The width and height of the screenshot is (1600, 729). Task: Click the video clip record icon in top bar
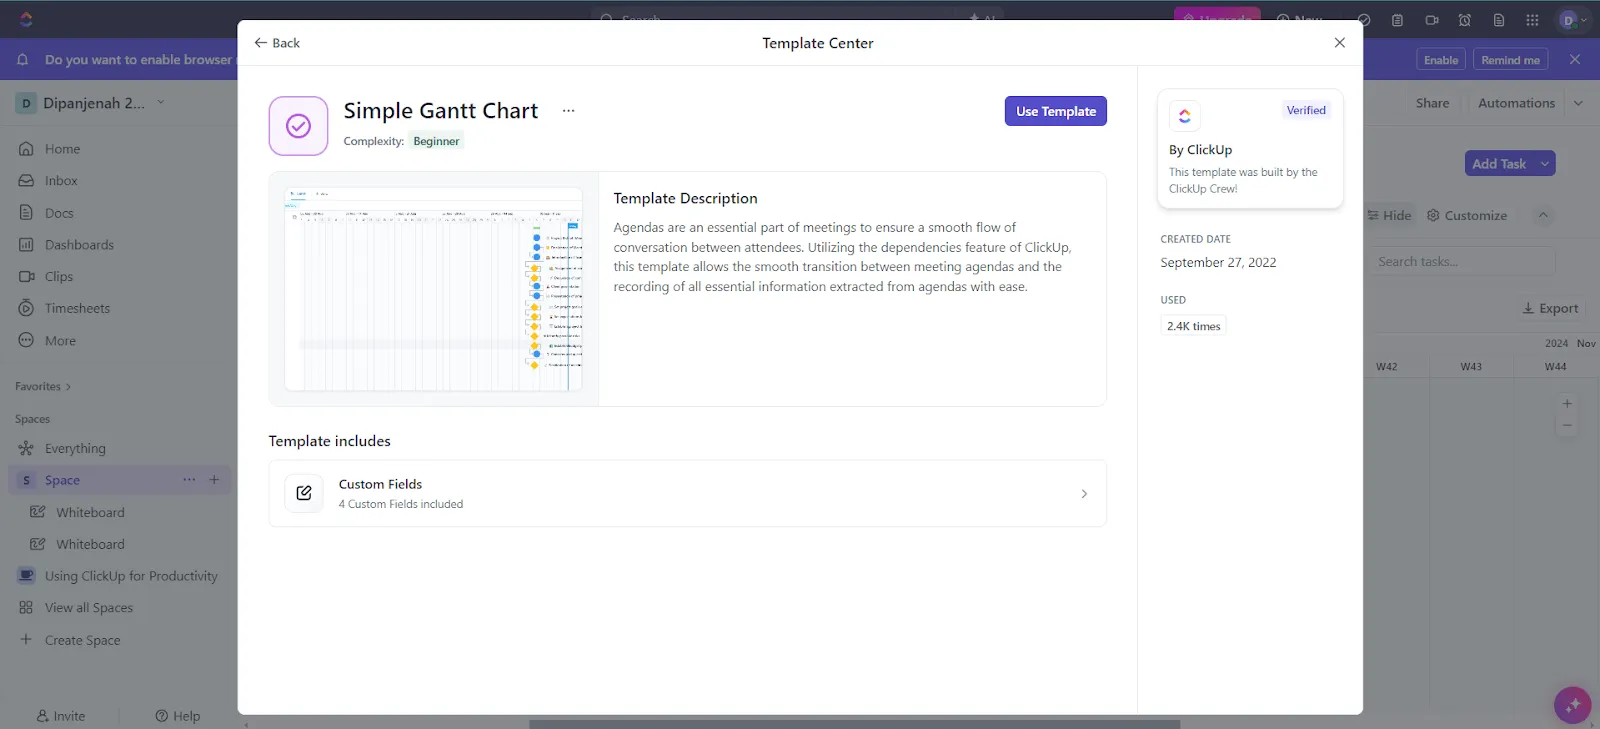pos(1431,20)
